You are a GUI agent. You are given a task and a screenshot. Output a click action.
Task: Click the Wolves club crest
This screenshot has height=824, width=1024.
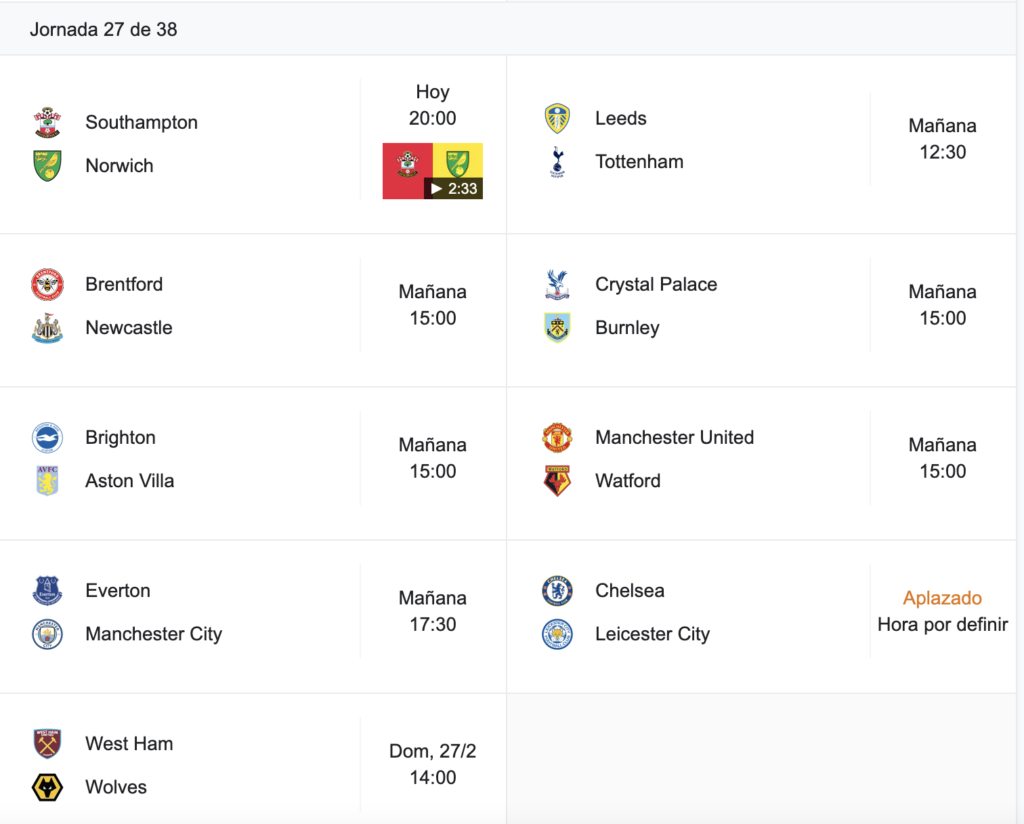[48, 787]
